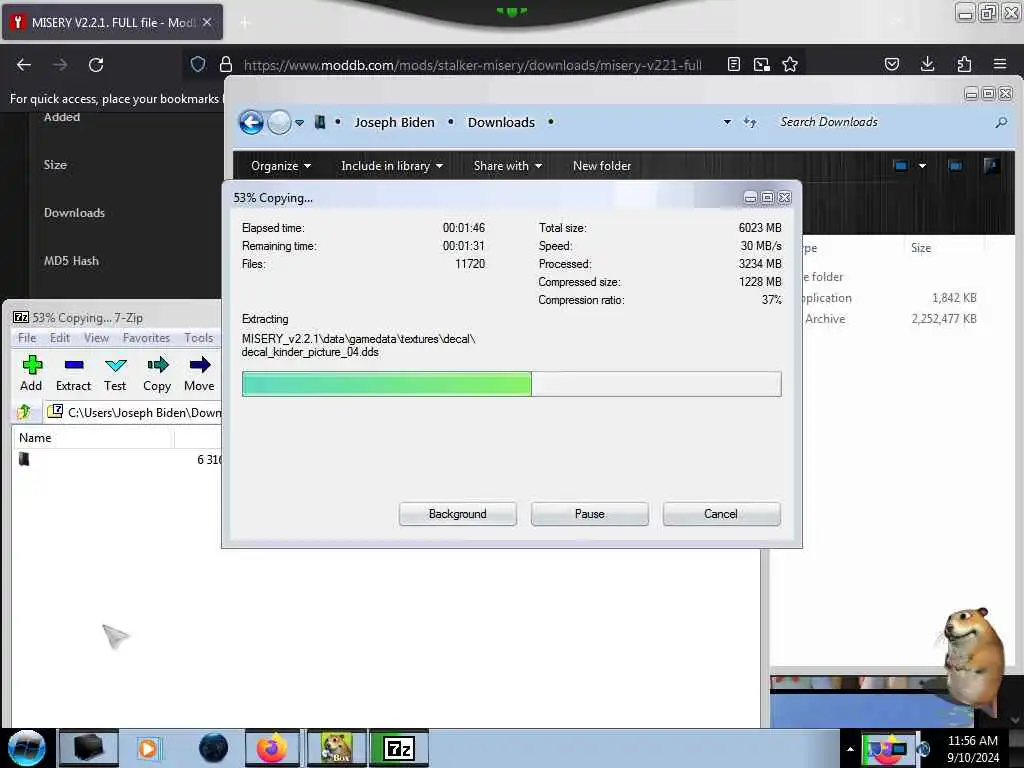Click the Name column header in 7-Zip
Viewport: 1024px width, 768px height.
click(x=93, y=438)
